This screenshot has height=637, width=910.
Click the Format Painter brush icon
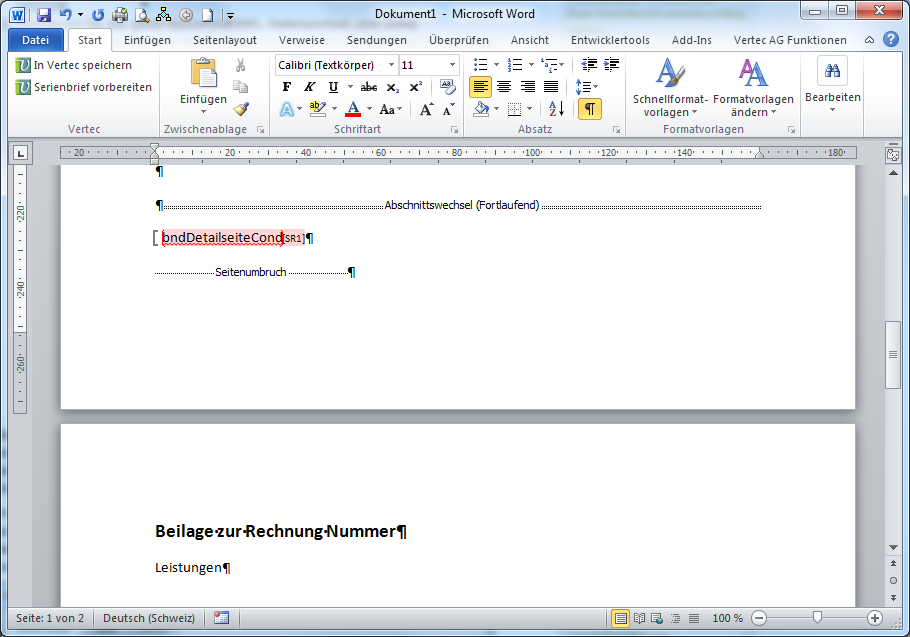(240, 109)
